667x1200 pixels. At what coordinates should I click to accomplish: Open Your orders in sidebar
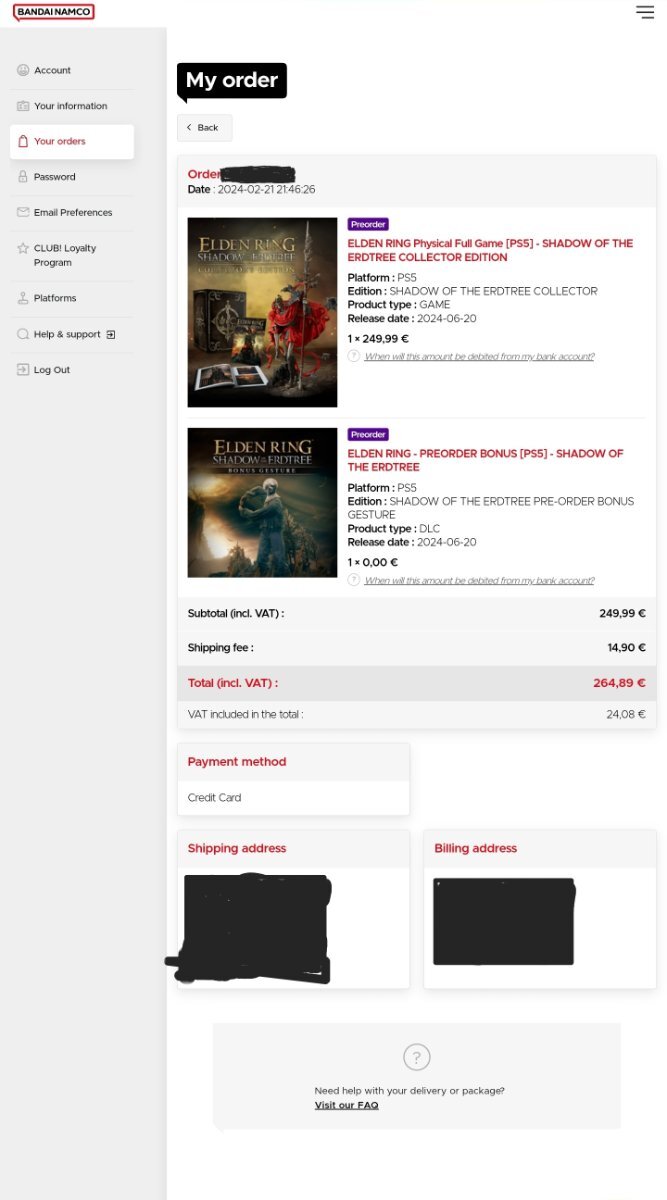[x=72, y=142]
